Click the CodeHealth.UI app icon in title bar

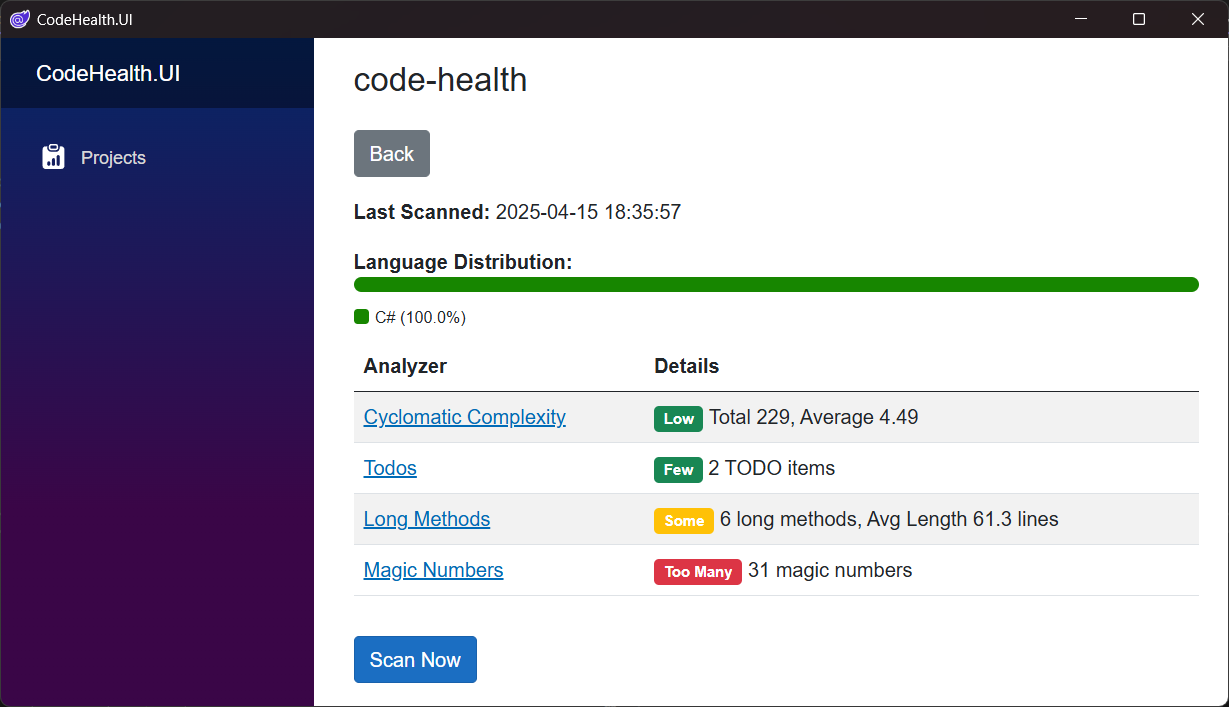pos(19,19)
